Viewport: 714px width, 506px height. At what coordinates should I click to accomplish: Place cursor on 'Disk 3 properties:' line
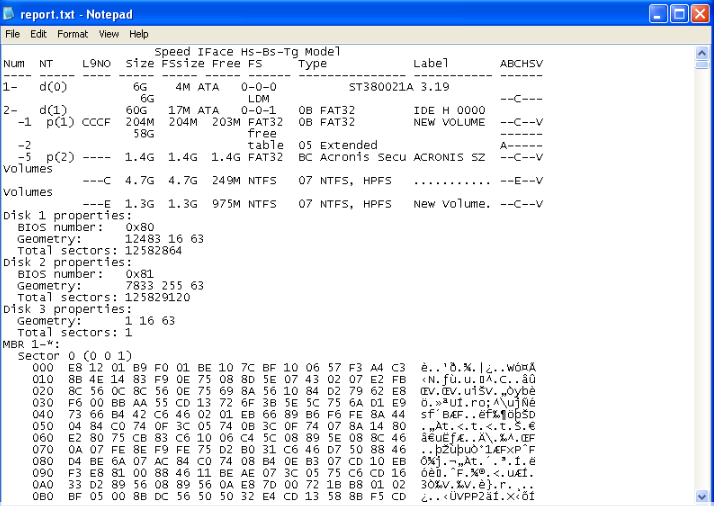point(67,309)
